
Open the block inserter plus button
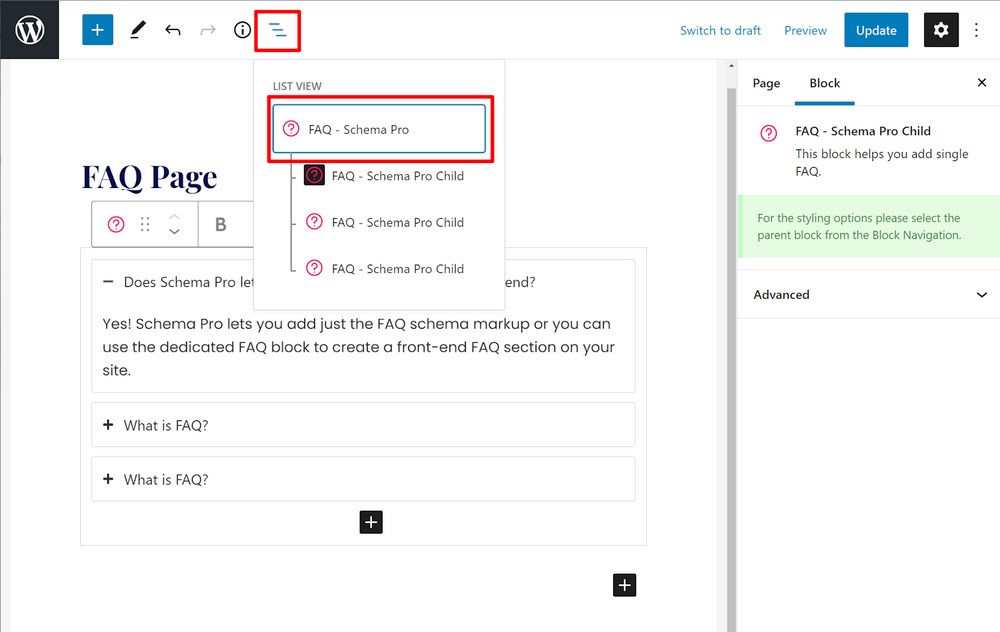pos(98,30)
